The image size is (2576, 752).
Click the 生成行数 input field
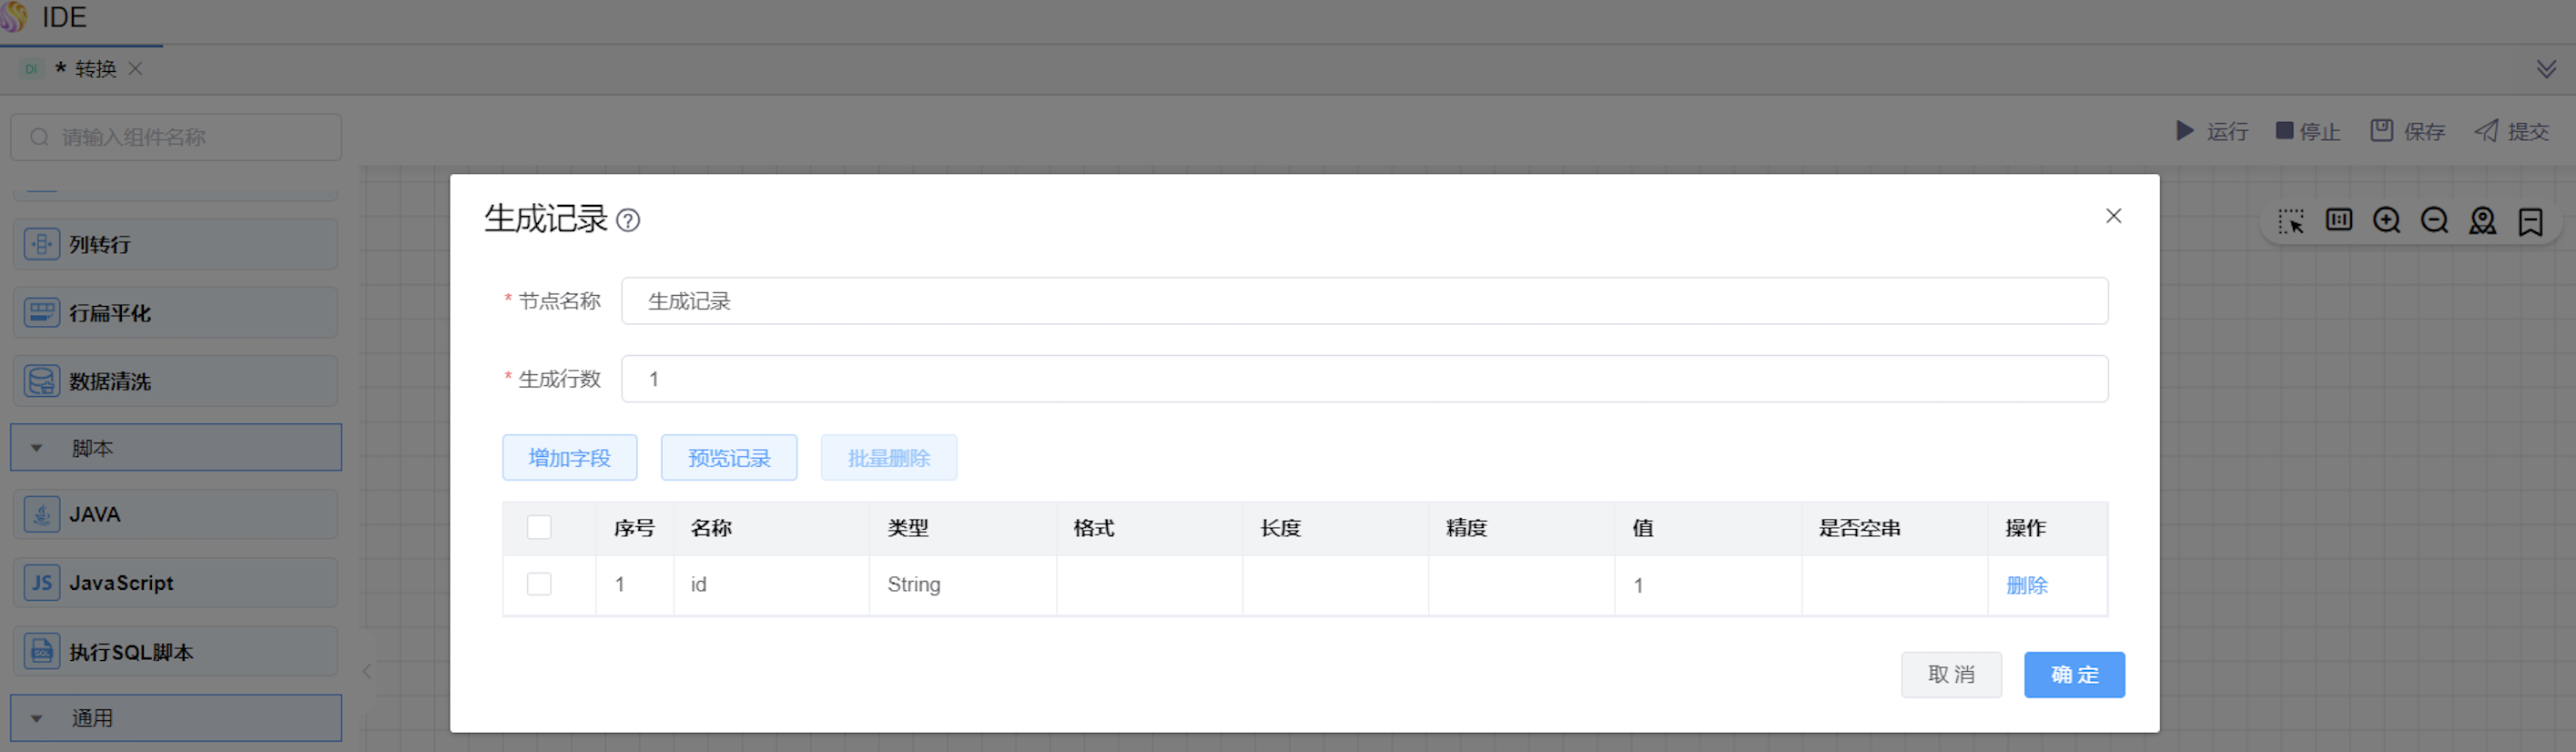(x=1364, y=379)
